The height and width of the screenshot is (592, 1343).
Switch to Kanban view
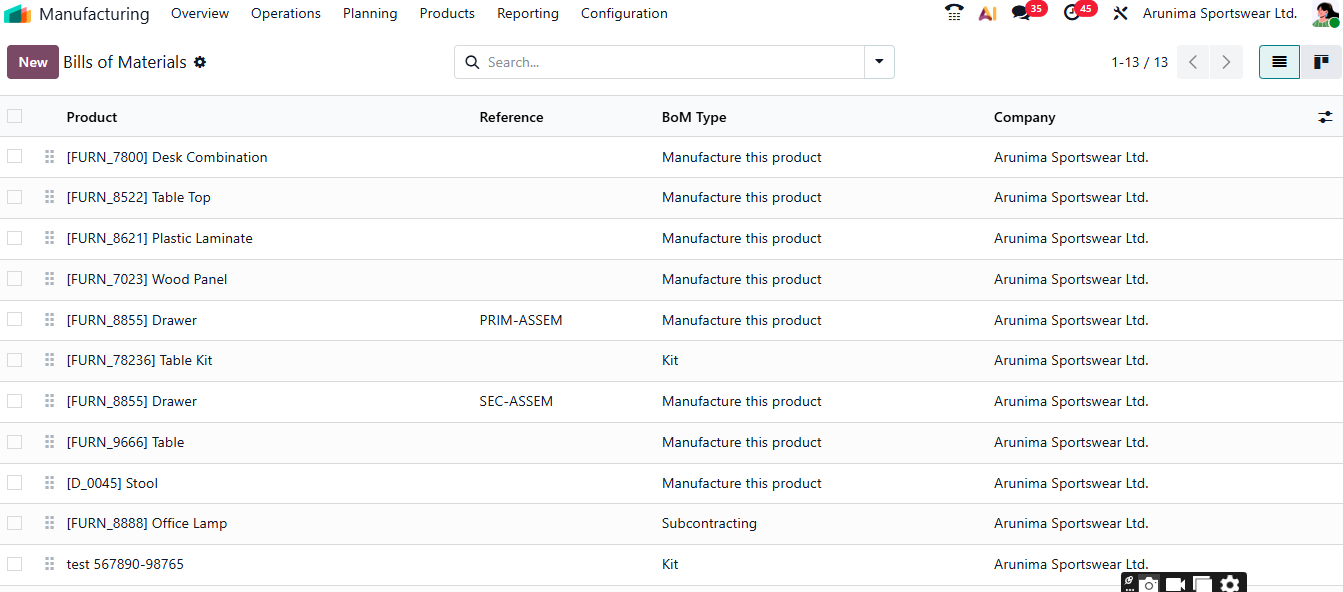(x=1320, y=62)
